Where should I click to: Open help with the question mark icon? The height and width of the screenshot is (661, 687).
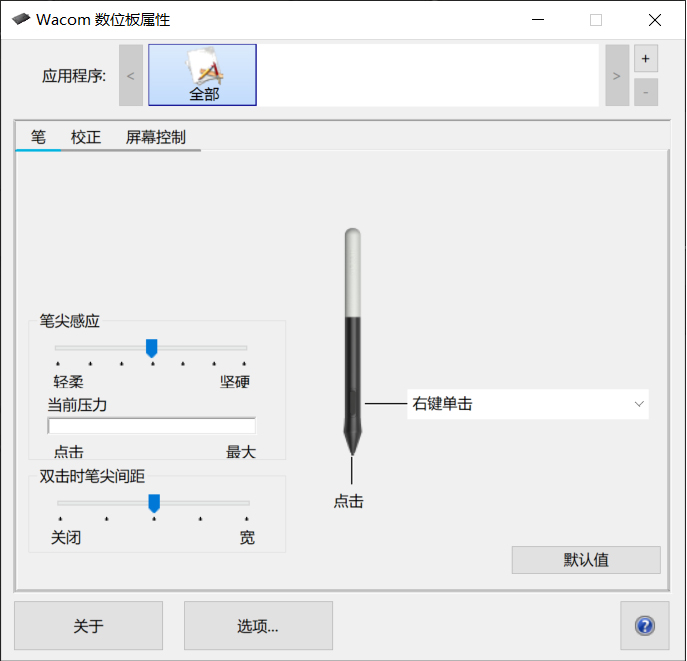coord(645,626)
